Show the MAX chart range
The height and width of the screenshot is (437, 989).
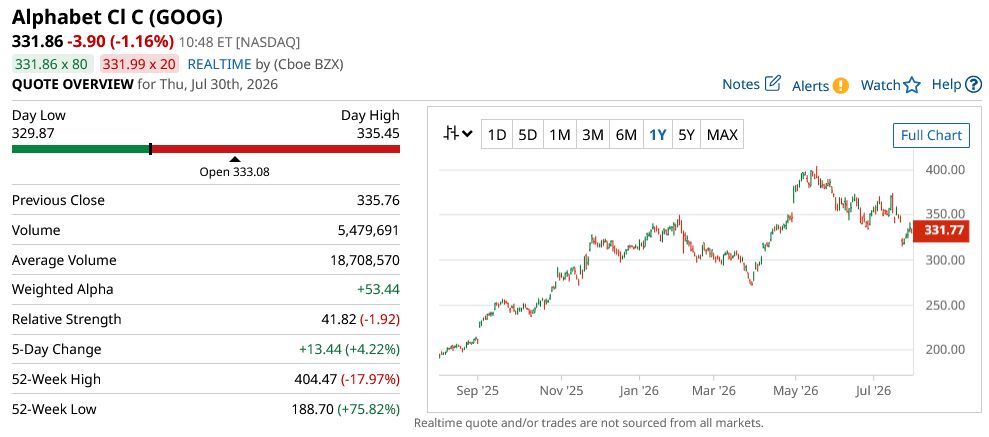point(722,134)
